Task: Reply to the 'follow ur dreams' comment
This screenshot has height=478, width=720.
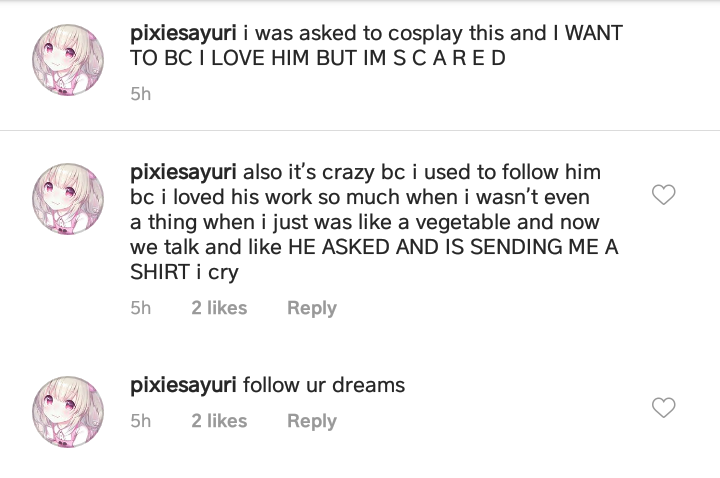Action: pyautogui.click(x=312, y=421)
